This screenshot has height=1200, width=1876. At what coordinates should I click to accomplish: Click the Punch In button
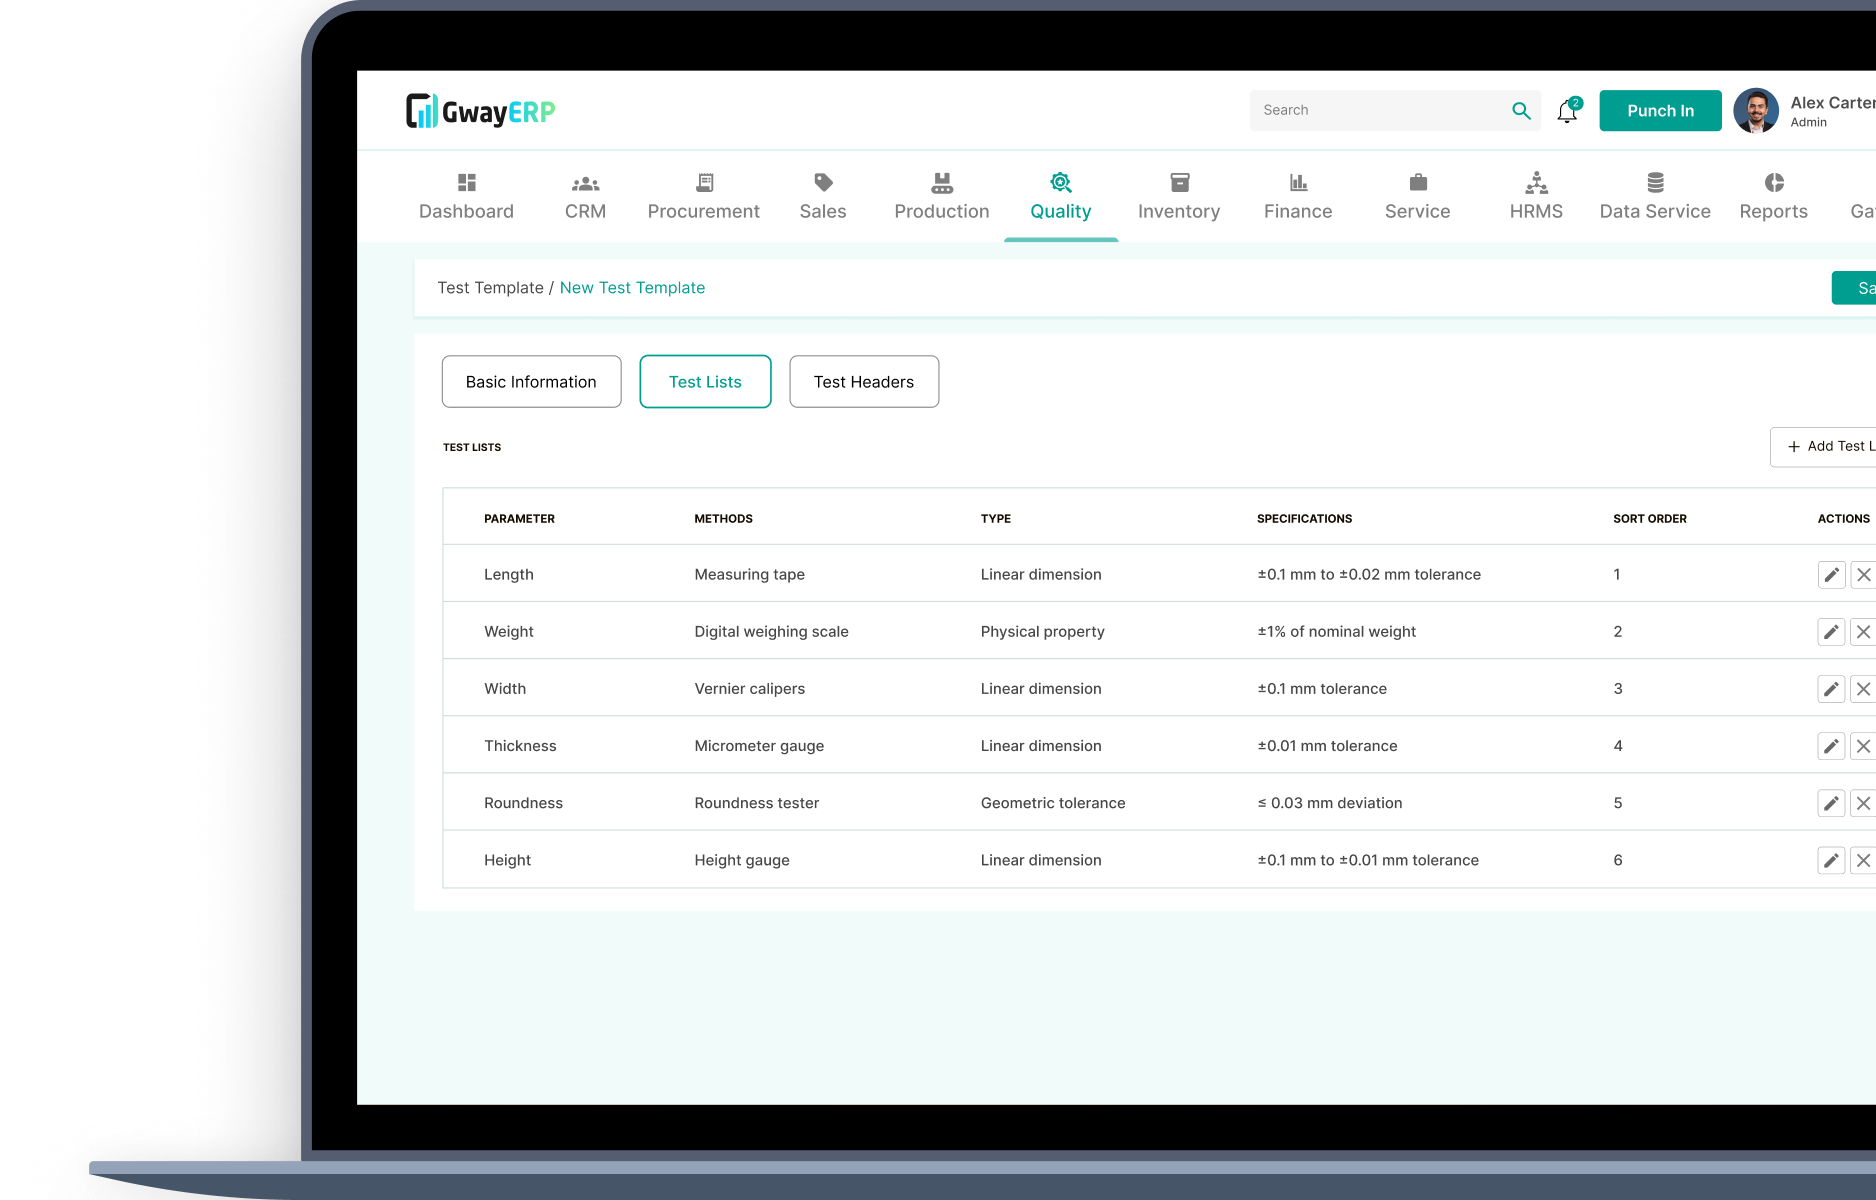pyautogui.click(x=1659, y=110)
